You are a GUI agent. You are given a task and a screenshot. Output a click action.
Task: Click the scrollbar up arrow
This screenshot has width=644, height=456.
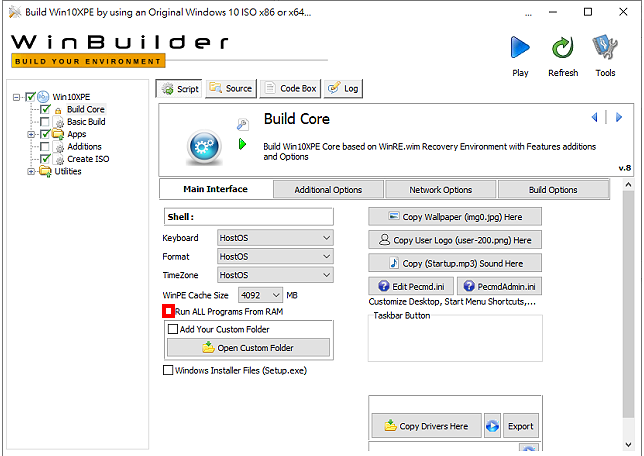628,185
